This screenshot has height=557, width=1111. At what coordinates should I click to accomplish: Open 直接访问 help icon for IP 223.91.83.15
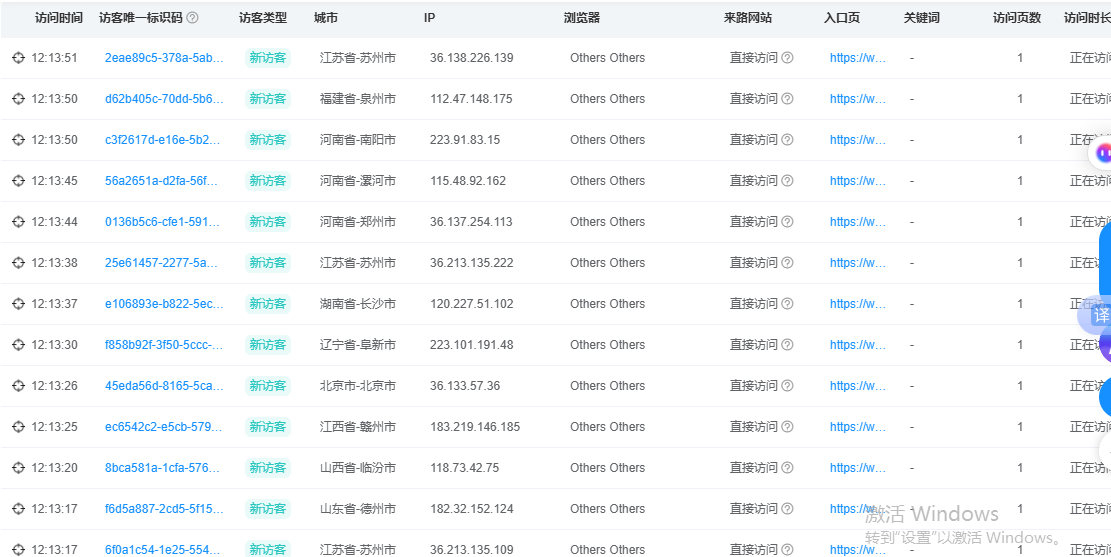point(787,140)
